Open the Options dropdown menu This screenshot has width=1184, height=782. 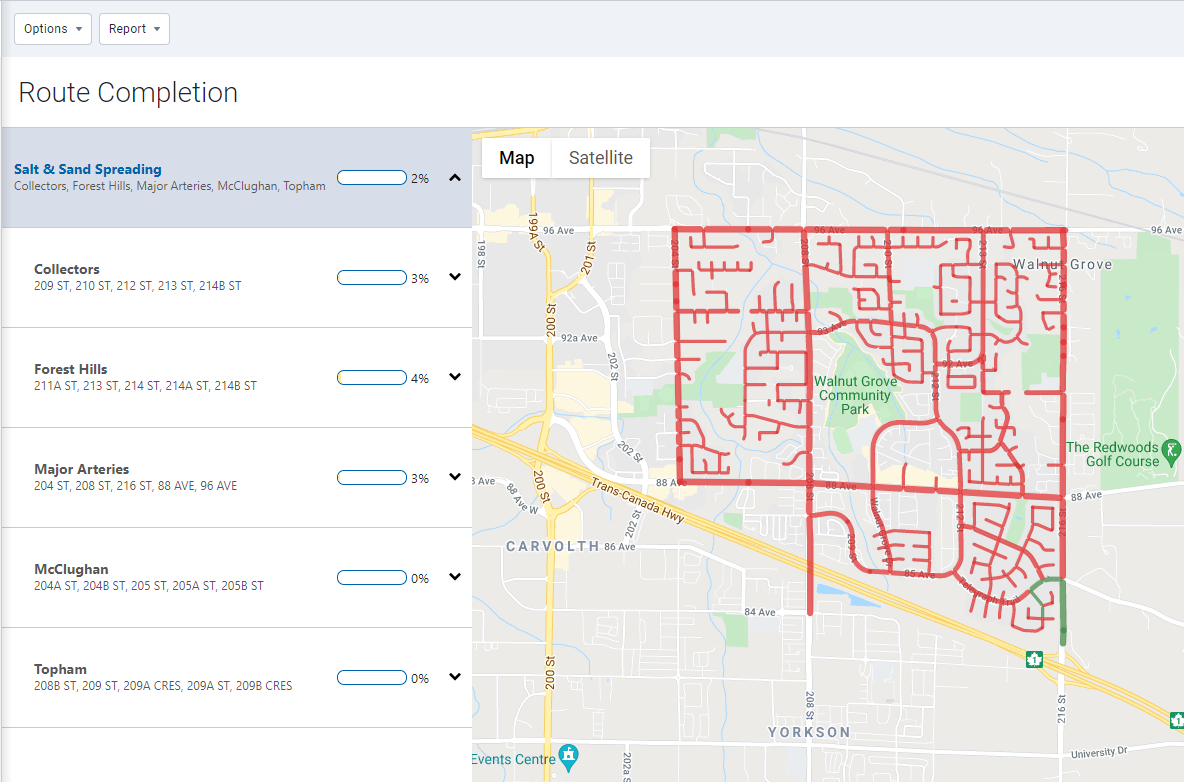point(53,29)
